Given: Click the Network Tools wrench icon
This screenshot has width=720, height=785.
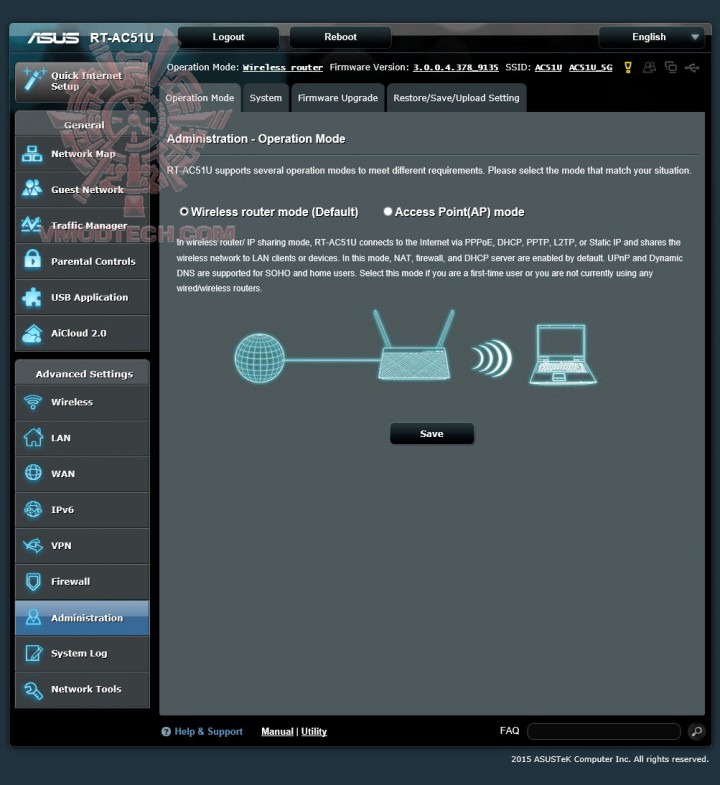Looking at the screenshot, I should [x=34, y=690].
